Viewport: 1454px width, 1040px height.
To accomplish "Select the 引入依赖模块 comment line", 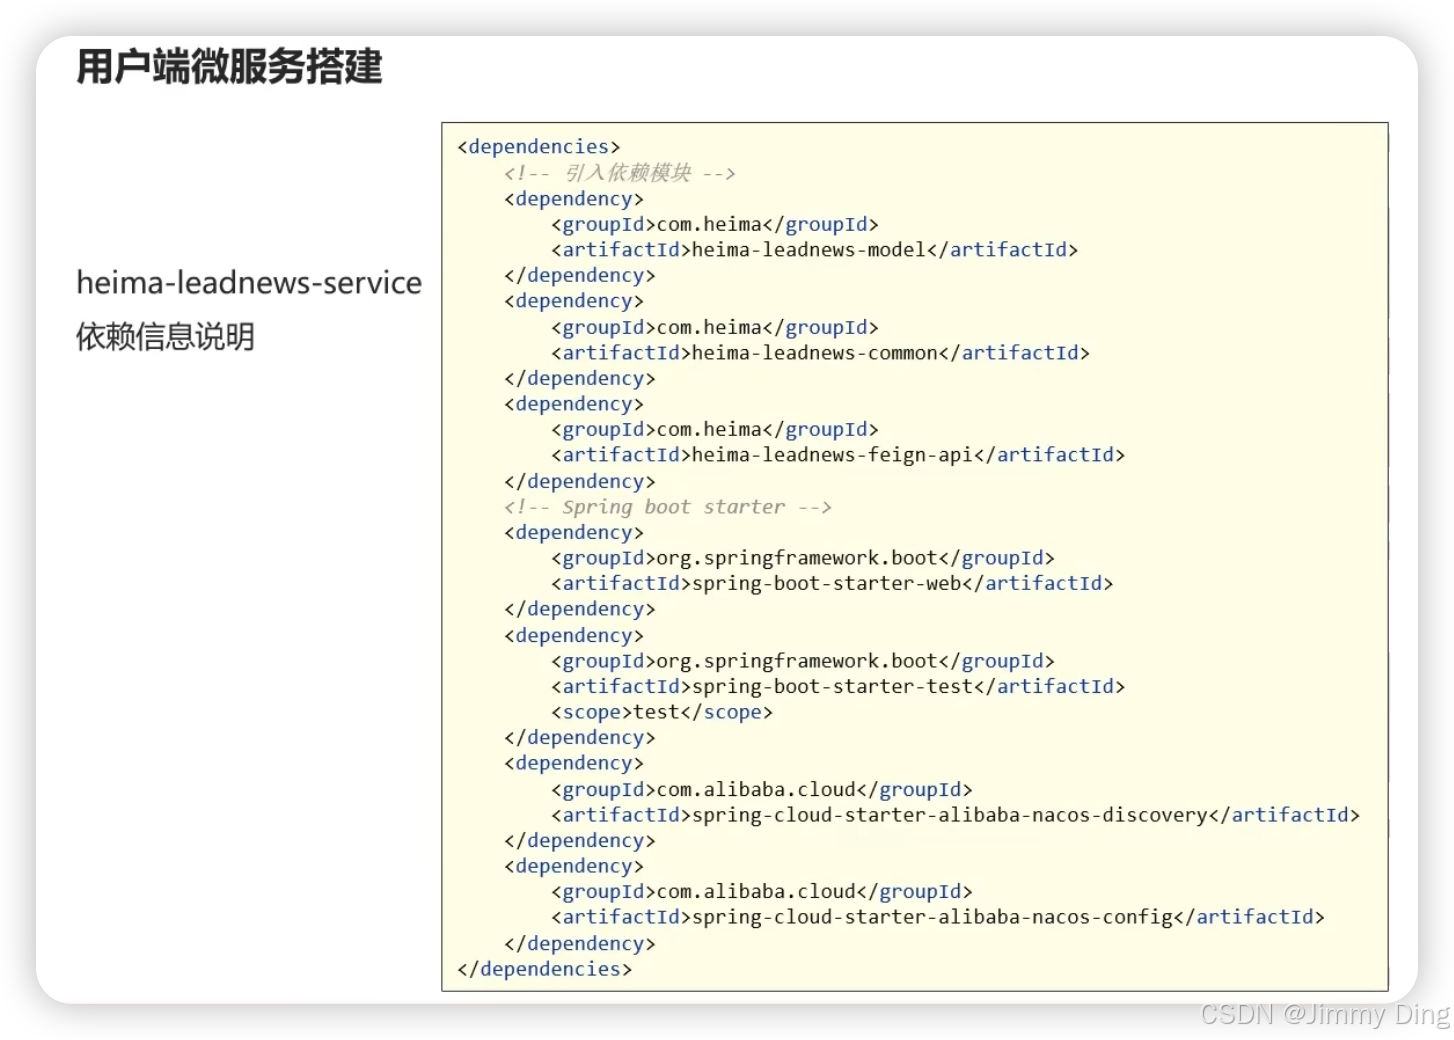I will 620,173.
